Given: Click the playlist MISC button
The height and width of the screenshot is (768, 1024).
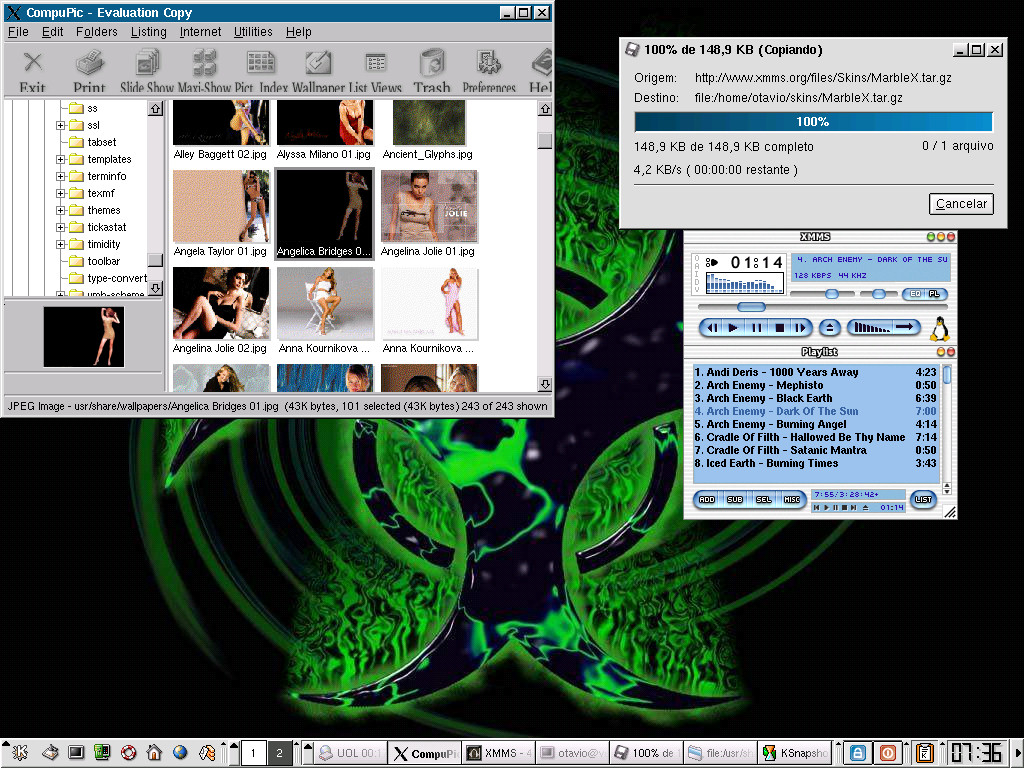Looking at the screenshot, I should (x=792, y=500).
